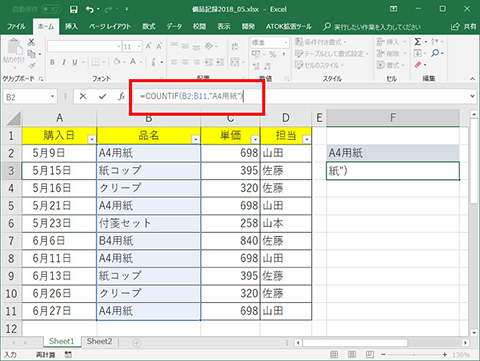The width and height of the screenshot is (480, 361).
Task: Select cell containing 付箋セット
Action: 149,223
